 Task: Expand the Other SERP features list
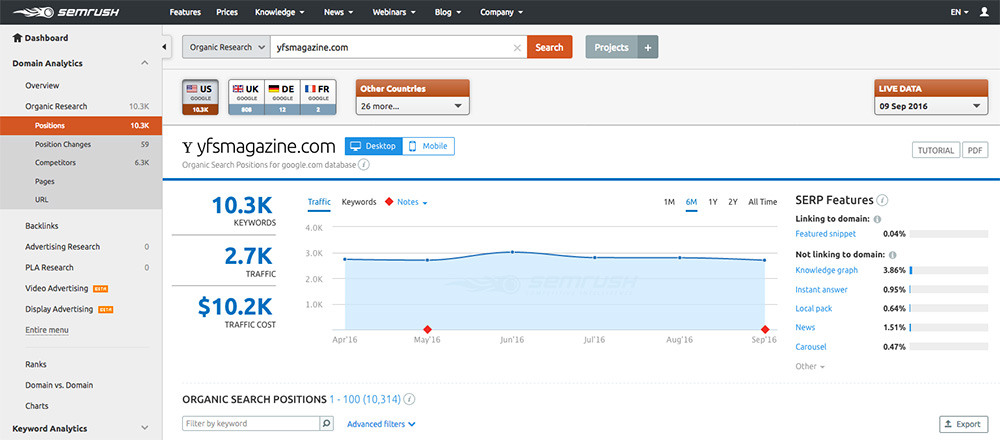click(810, 367)
